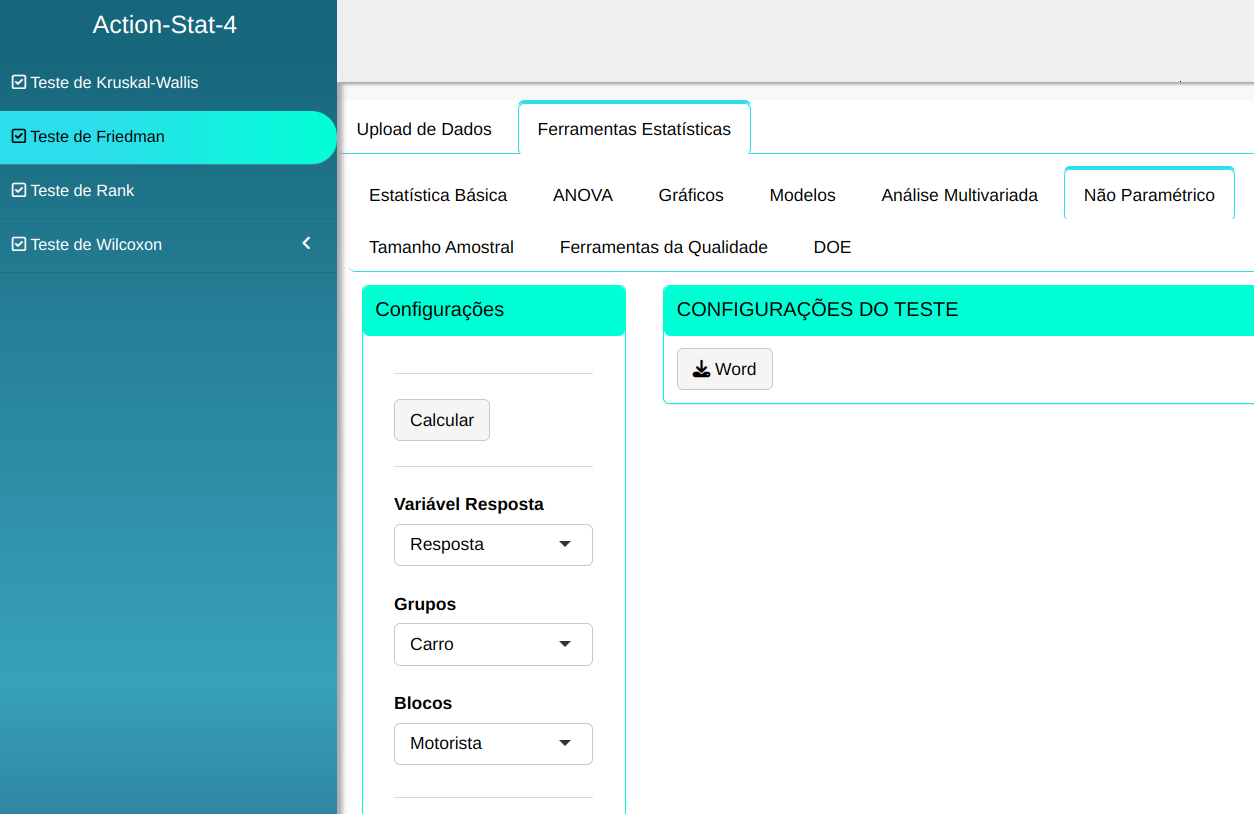Open the Análise Multivariada tab
The width and height of the screenshot is (1254, 814).
coord(959,195)
